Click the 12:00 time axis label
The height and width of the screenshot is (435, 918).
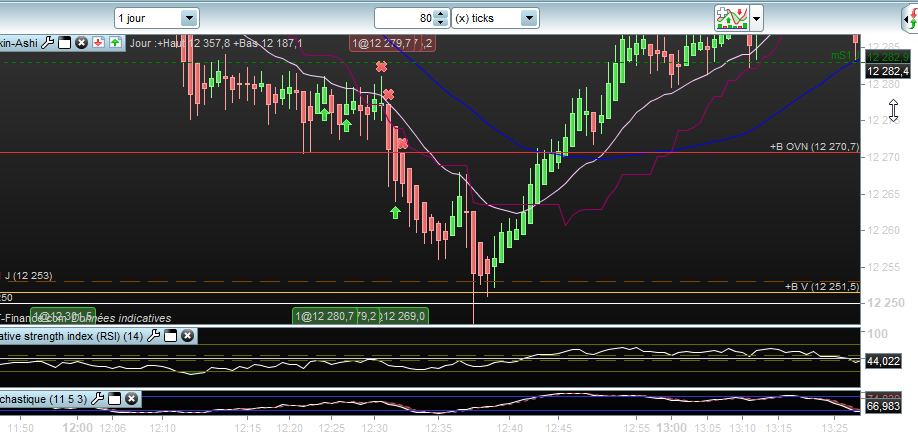tap(78, 427)
